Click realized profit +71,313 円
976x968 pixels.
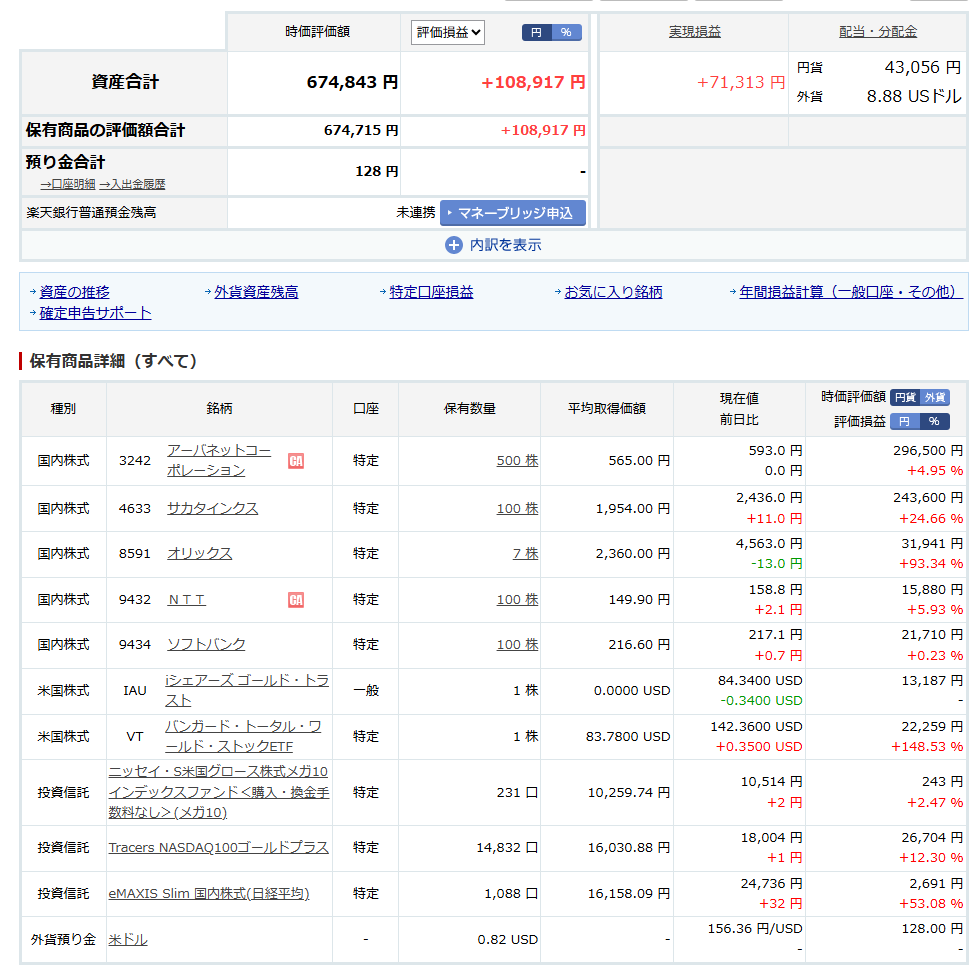pos(741,82)
